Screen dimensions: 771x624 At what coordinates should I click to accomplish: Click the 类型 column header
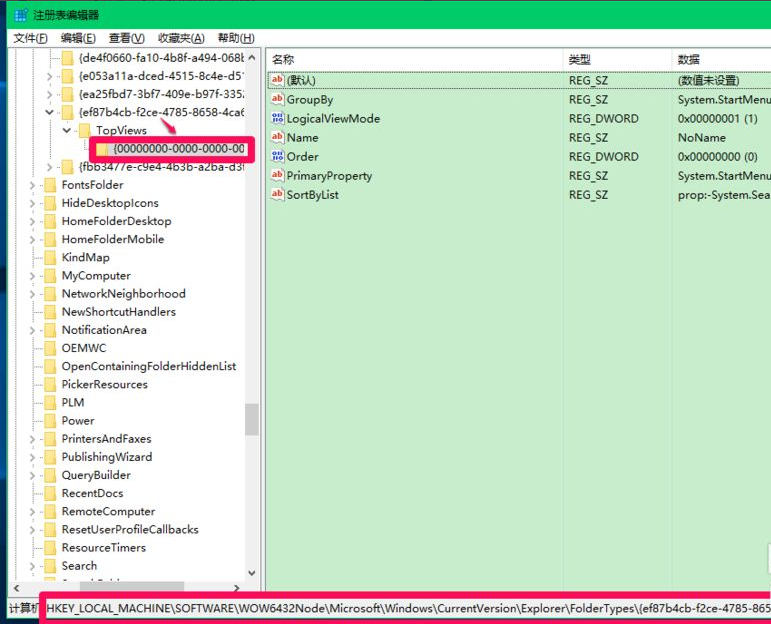click(580, 59)
